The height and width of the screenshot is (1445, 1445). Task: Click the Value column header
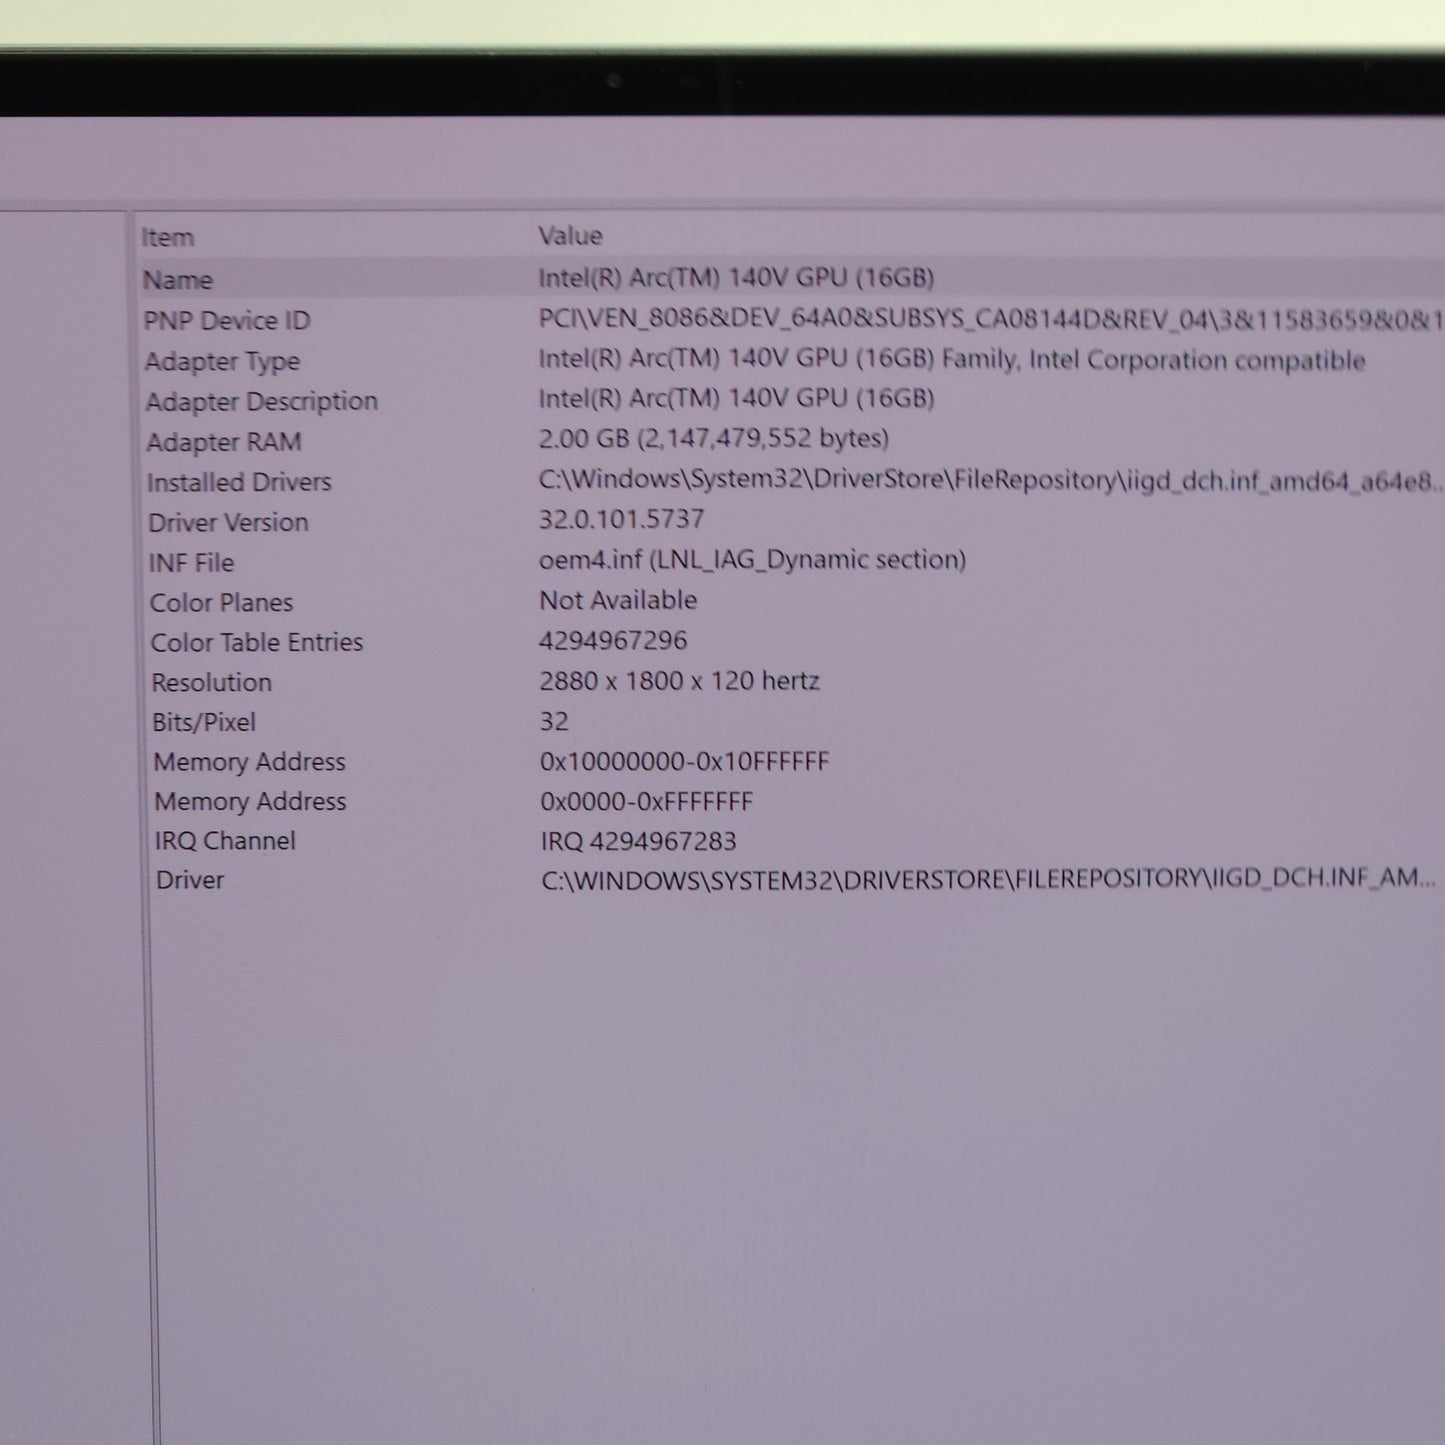click(x=570, y=236)
